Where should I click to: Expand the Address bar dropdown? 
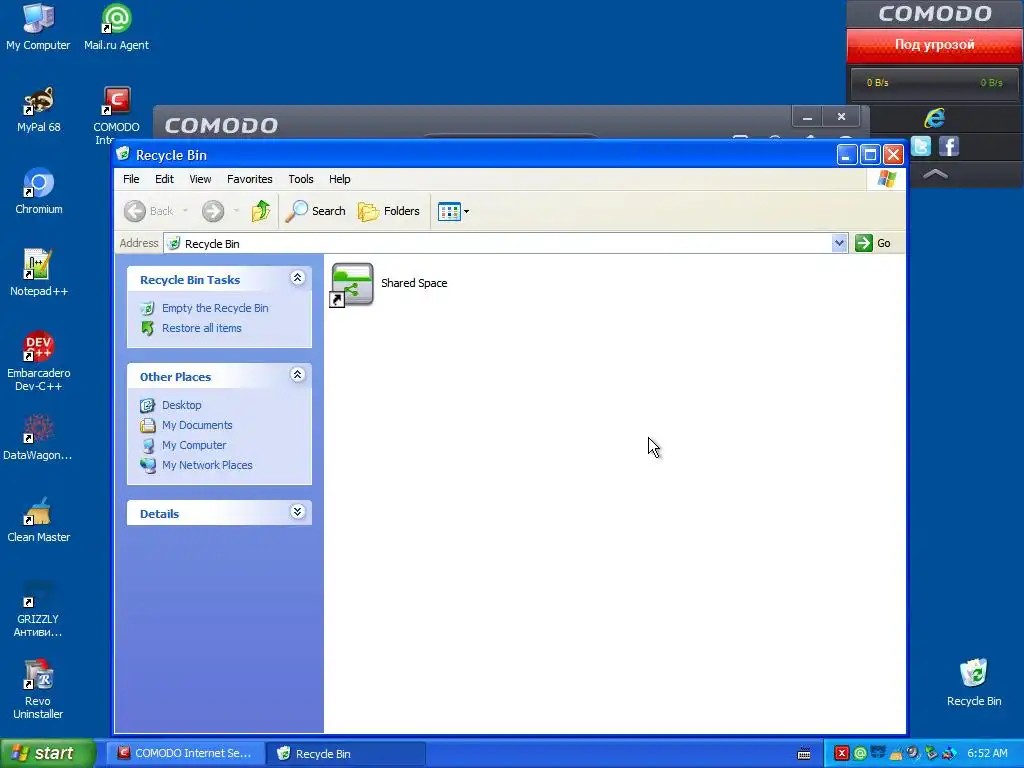(839, 244)
